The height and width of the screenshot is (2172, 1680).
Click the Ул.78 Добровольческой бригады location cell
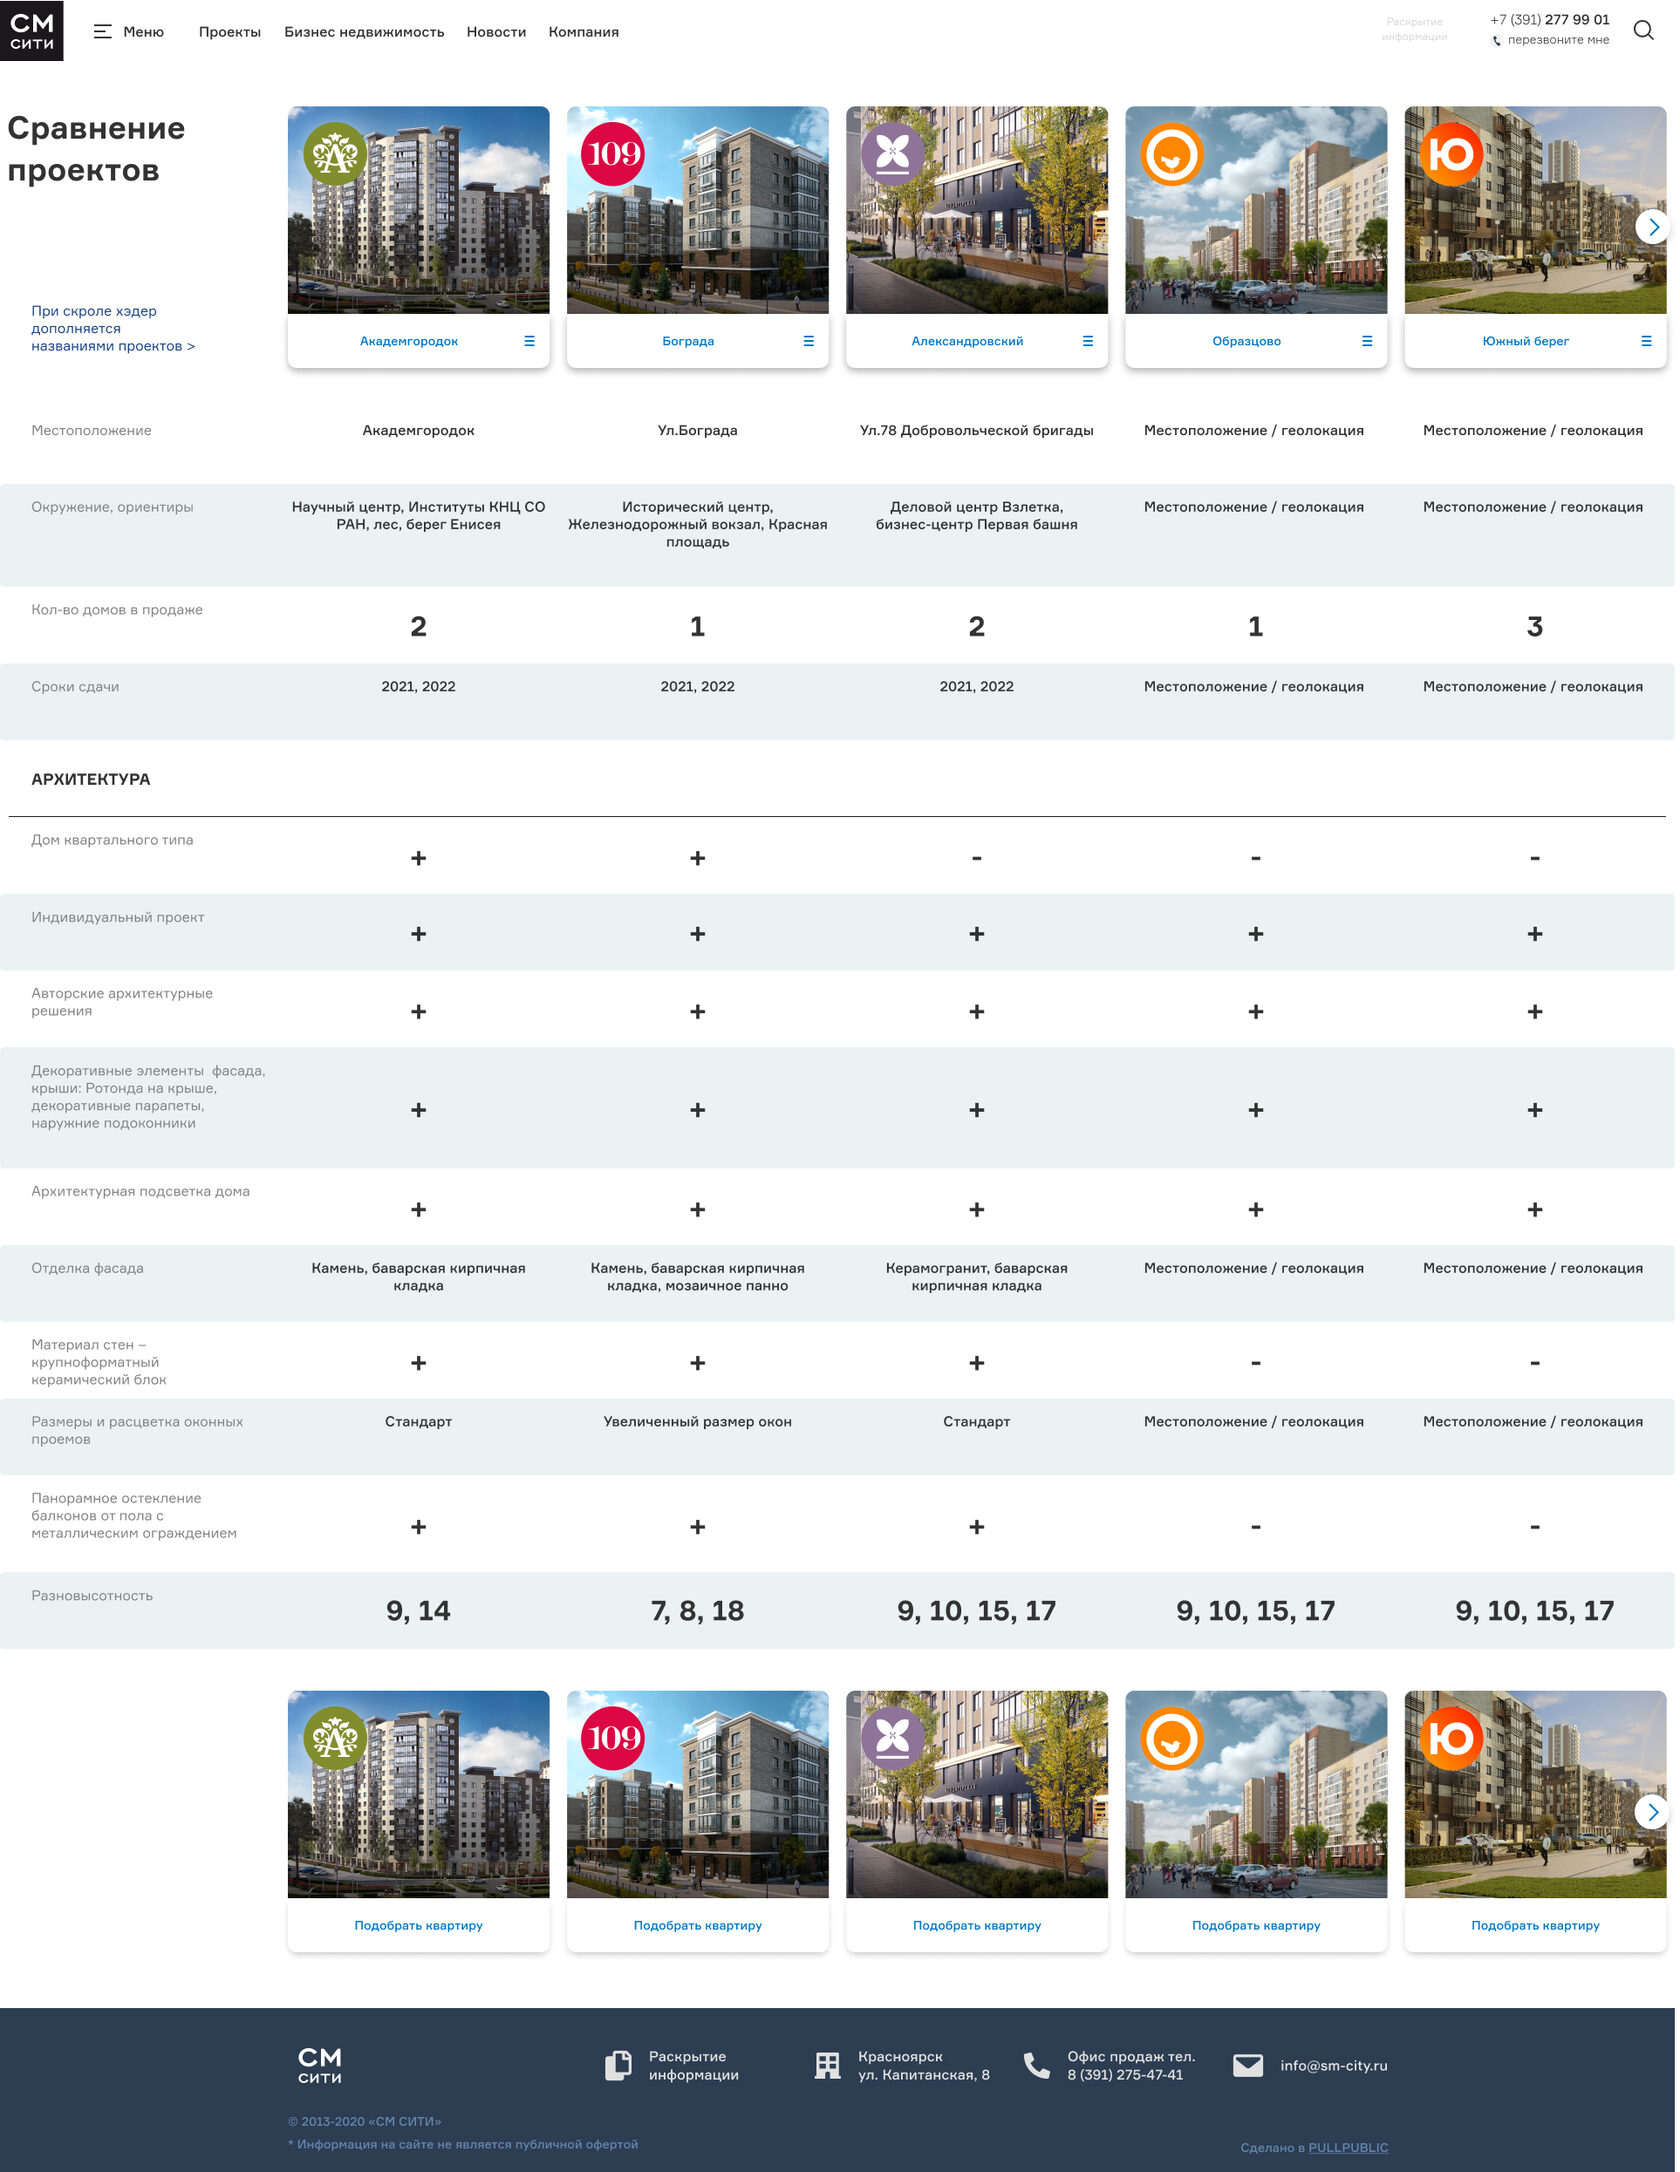[x=976, y=431]
